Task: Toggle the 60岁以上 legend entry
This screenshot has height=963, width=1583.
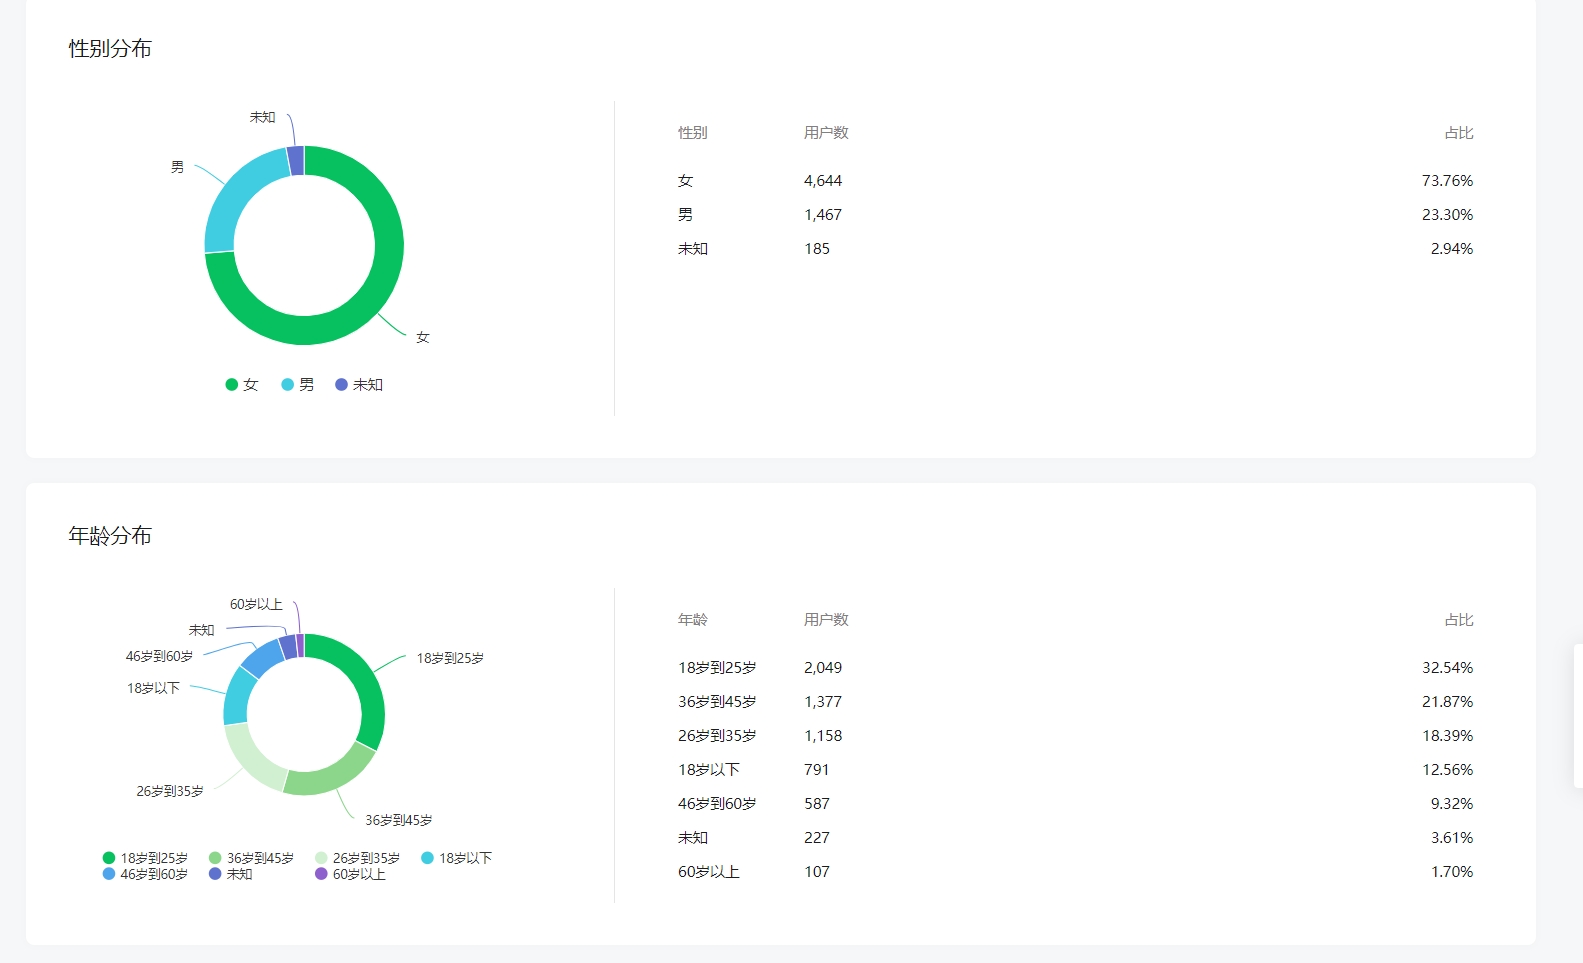Action: [350, 874]
